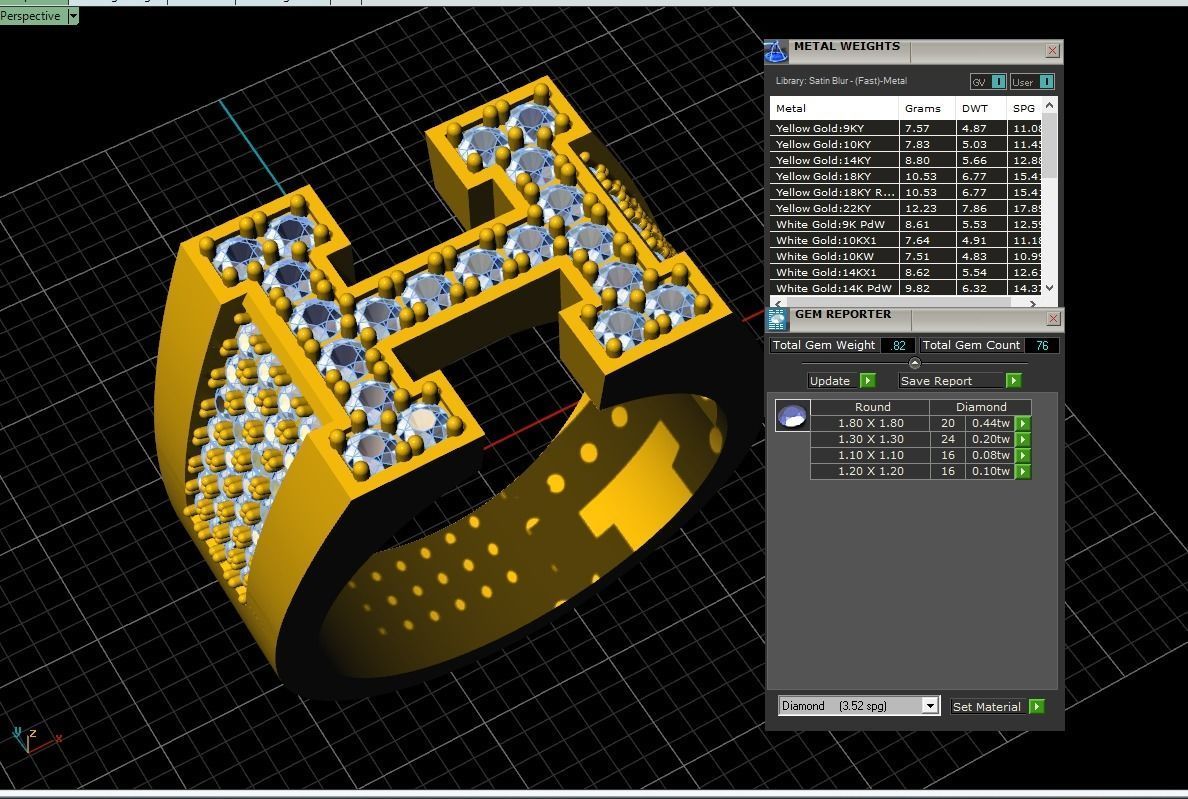The height and width of the screenshot is (799, 1188).
Task: Click the 0.20tw weight cell
Action: pyautogui.click(x=990, y=439)
